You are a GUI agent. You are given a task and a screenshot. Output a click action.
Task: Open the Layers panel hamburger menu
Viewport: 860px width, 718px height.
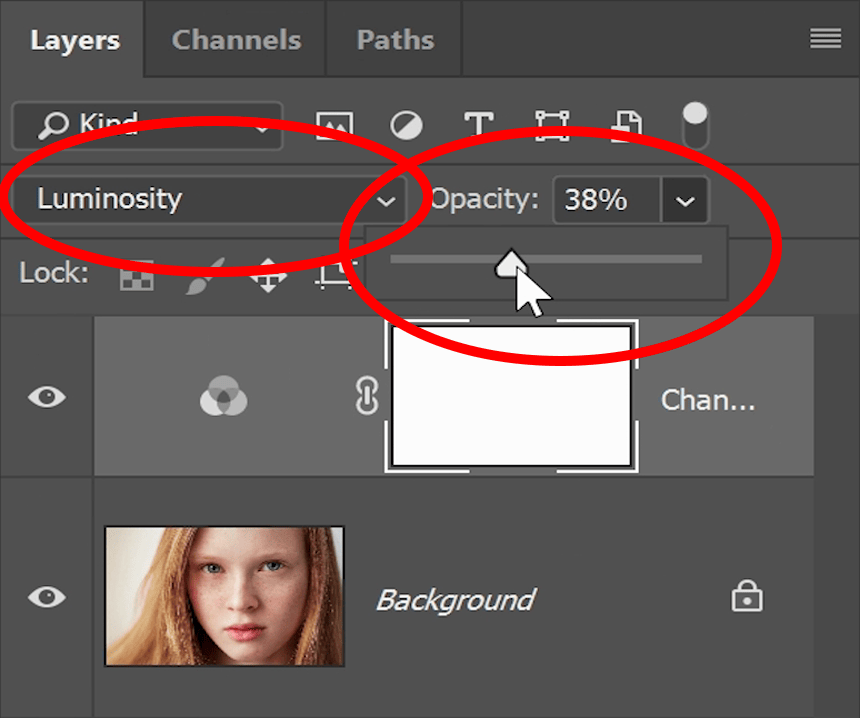coord(825,39)
